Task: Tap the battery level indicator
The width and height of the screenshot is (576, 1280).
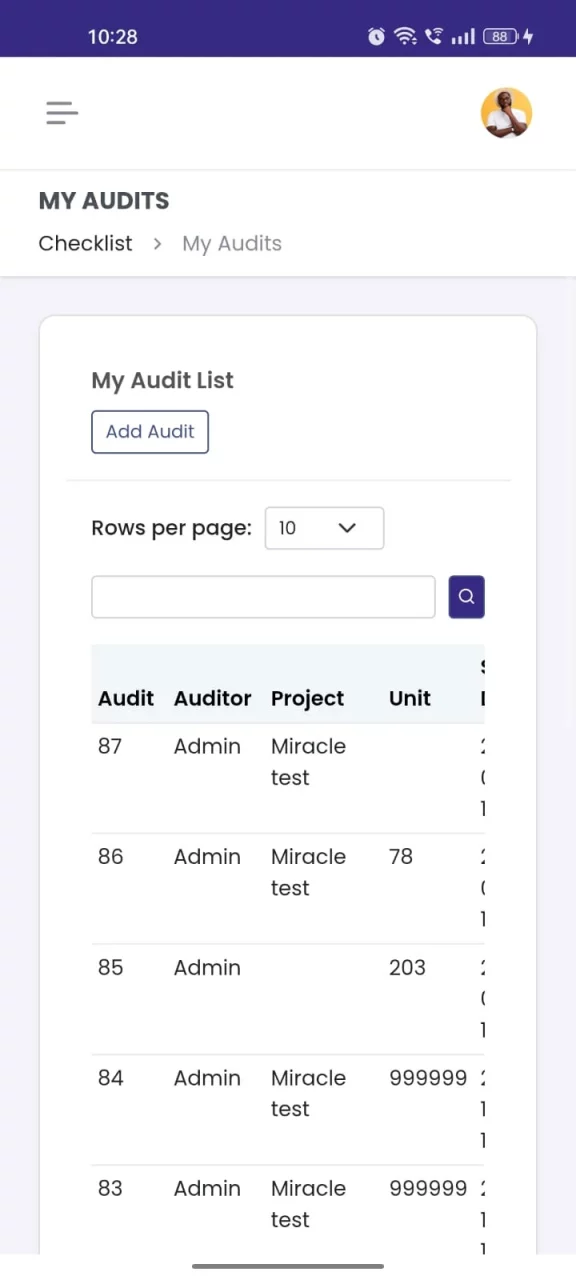Action: coord(500,37)
